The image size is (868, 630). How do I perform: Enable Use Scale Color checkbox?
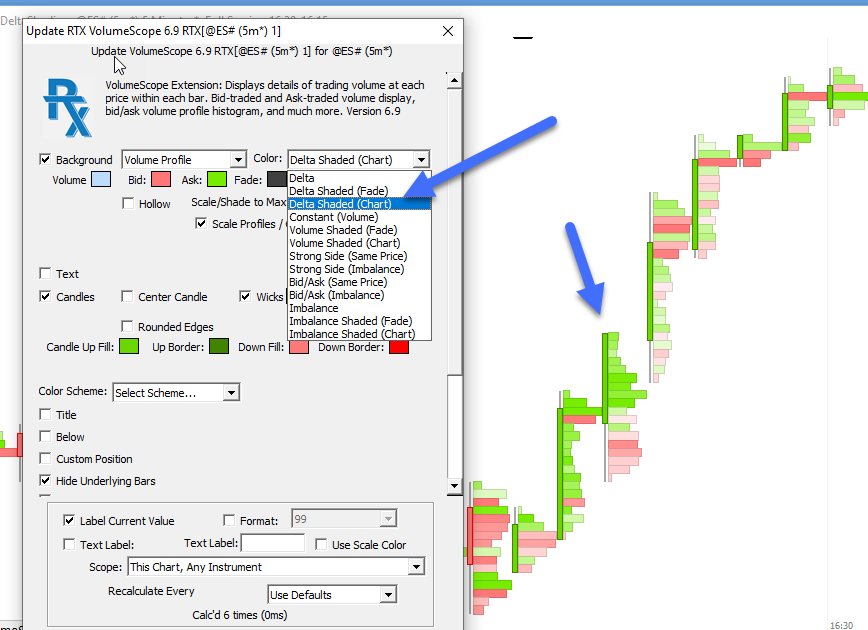tap(321, 544)
